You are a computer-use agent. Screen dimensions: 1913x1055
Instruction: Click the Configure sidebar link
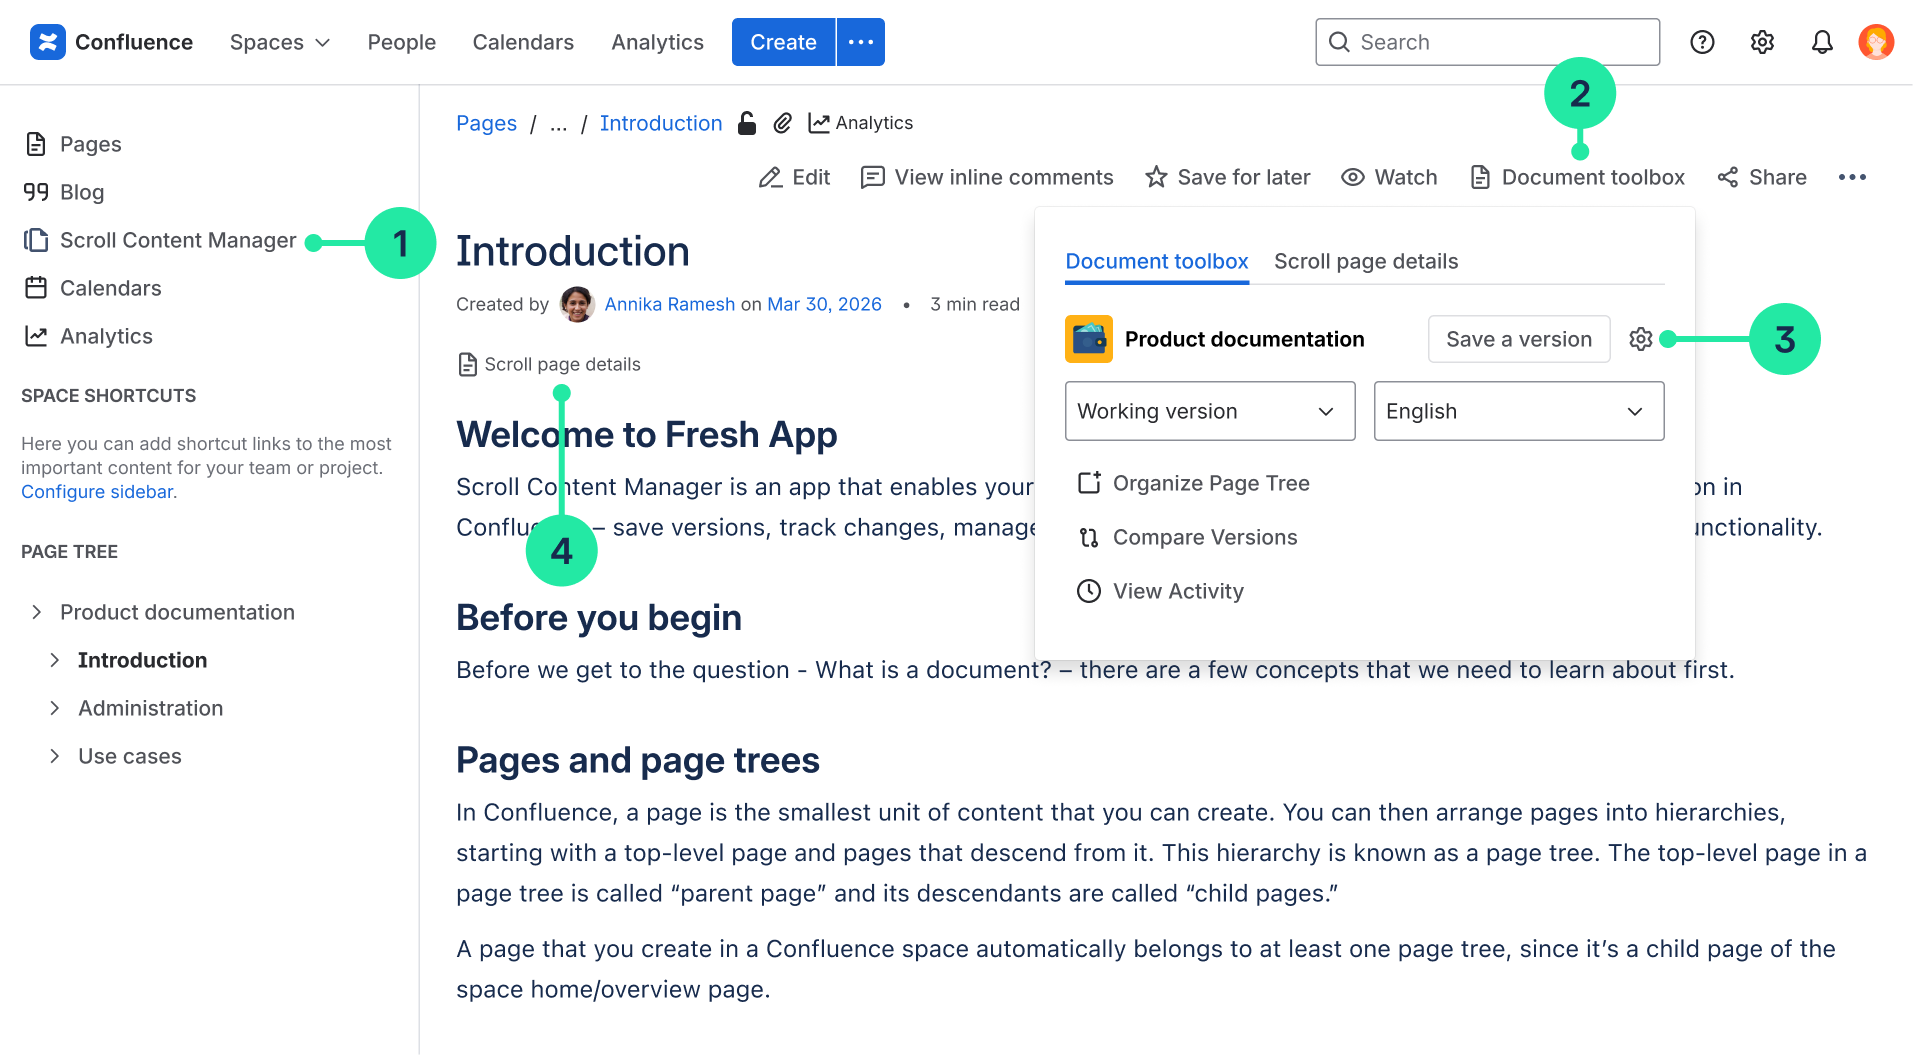pyautogui.click(x=98, y=492)
